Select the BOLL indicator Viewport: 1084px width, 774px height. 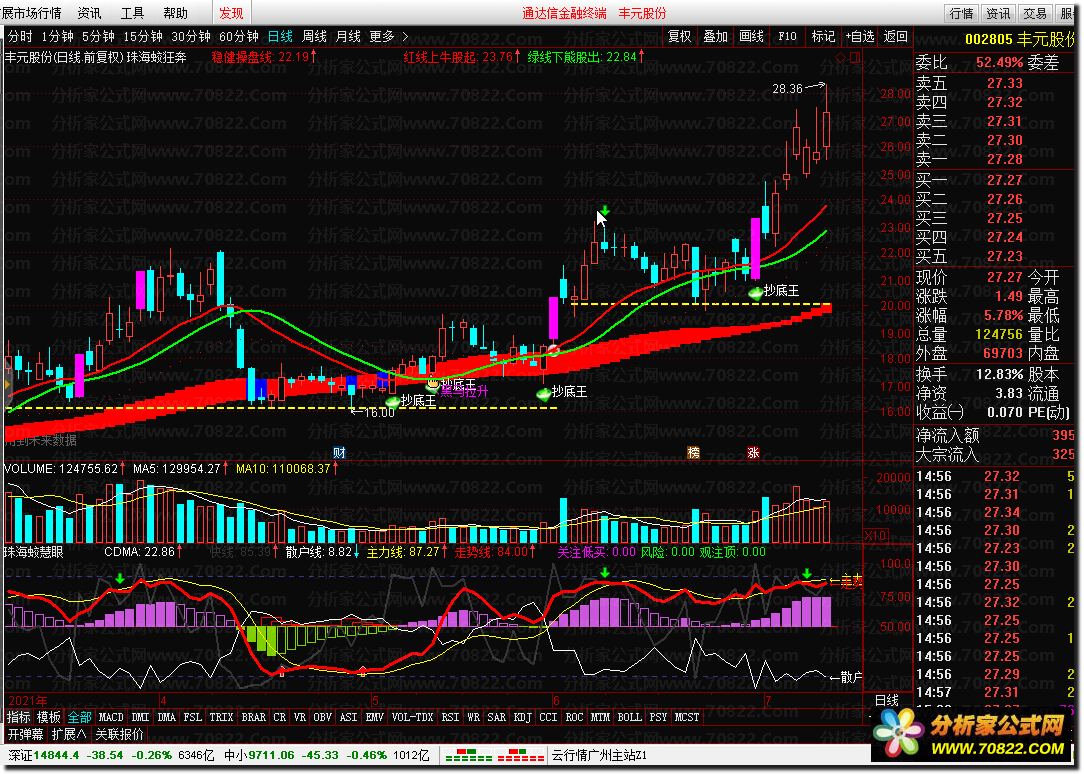(x=629, y=717)
